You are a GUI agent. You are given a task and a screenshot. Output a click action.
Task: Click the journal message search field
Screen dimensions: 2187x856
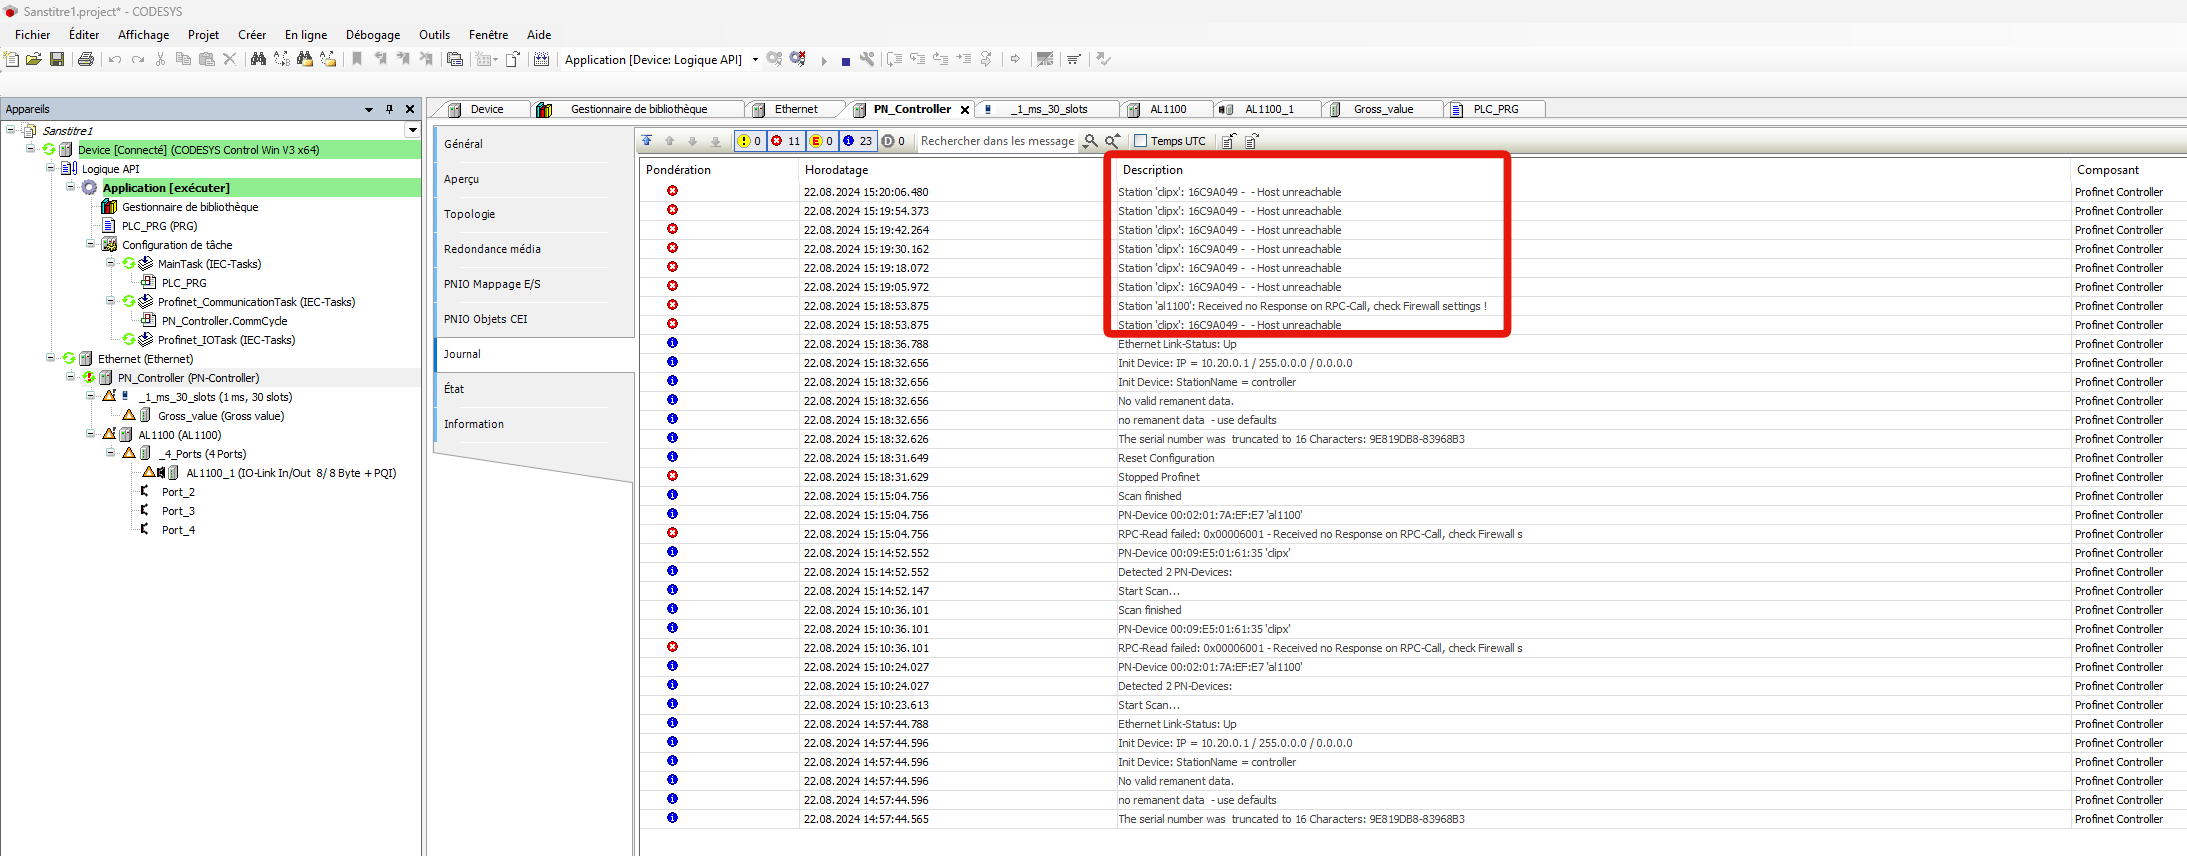tap(996, 141)
